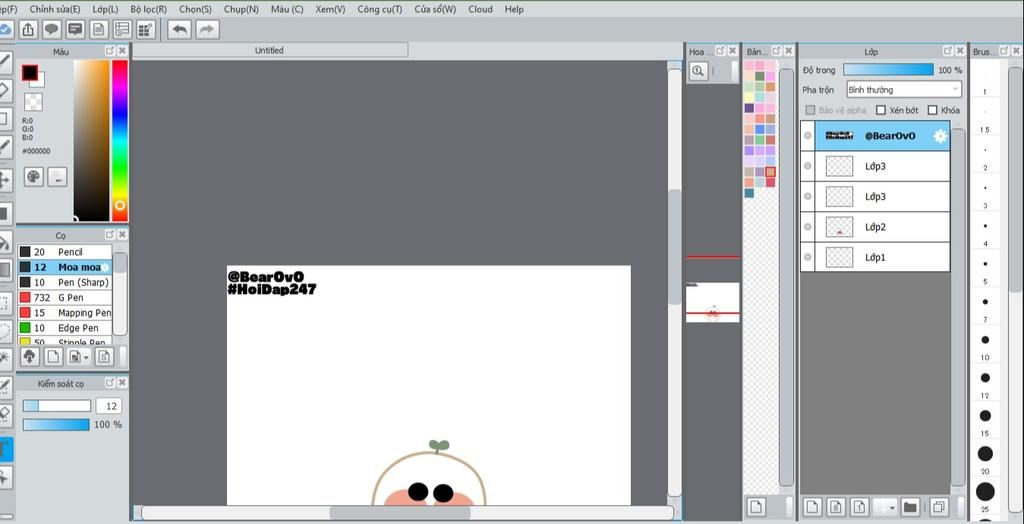
Task: Add new brush using page icon in Cọ panel
Action: 52,356
